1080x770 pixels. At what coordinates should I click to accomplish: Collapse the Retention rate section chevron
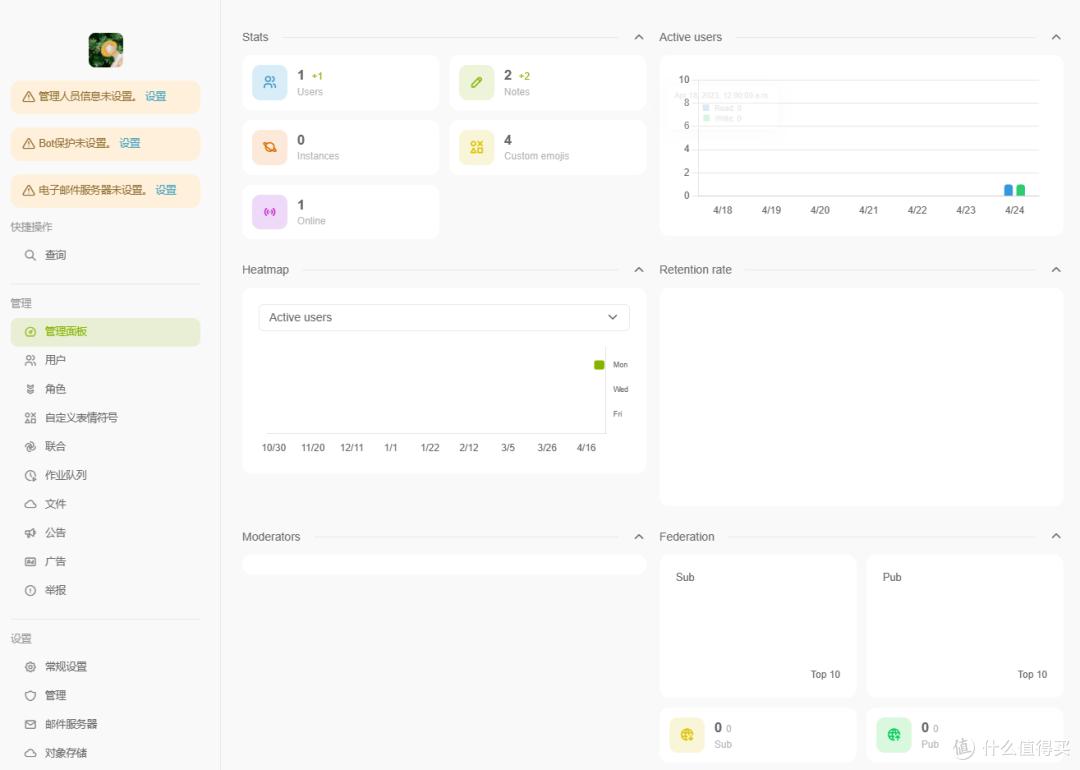[1056, 270]
